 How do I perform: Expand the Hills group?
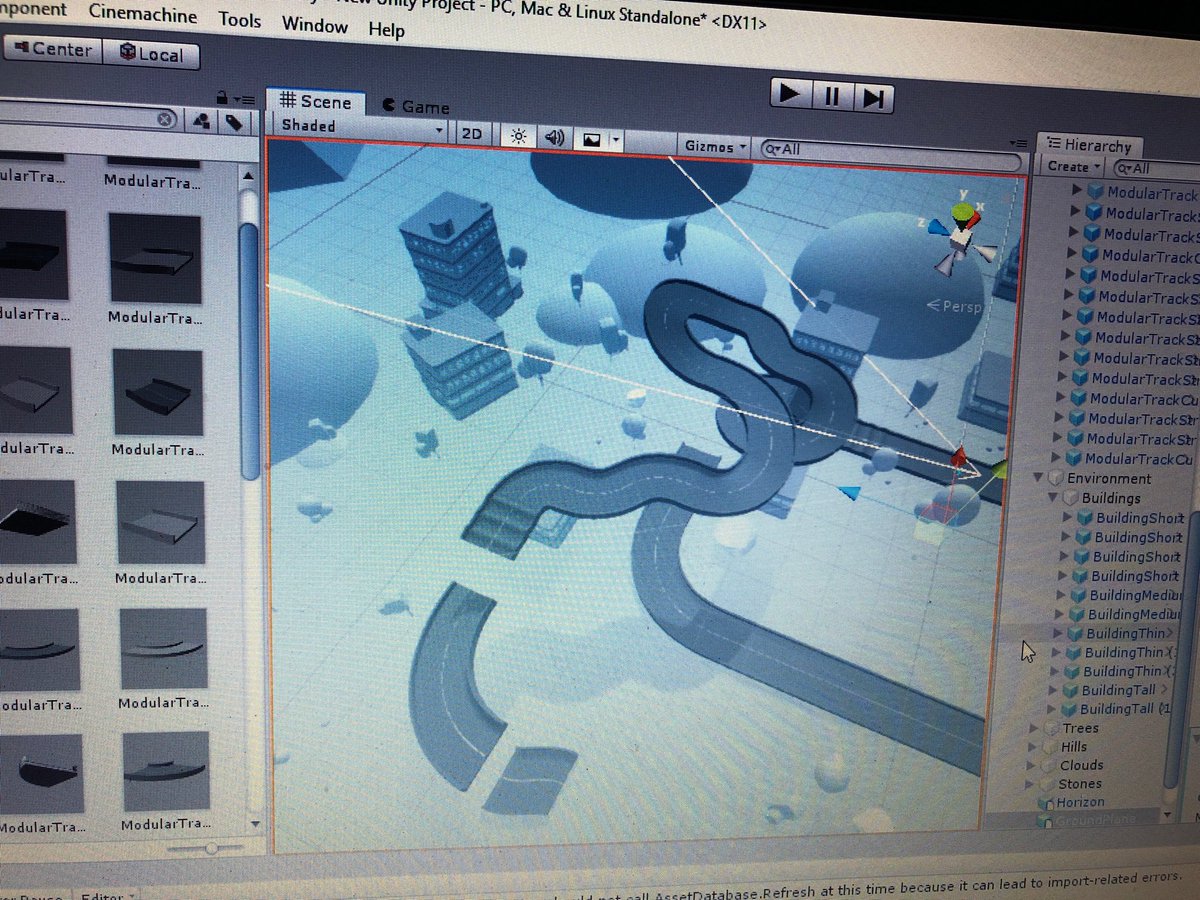(x=1033, y=746)
